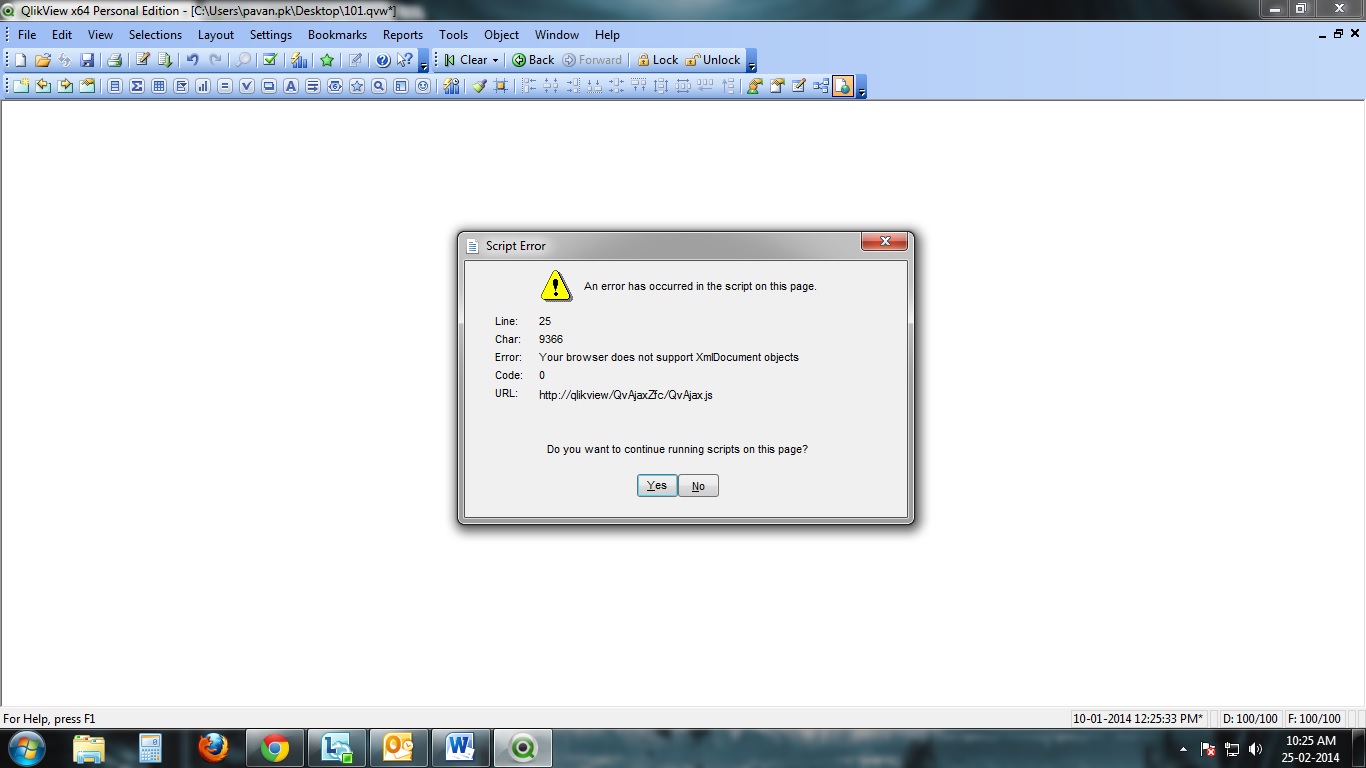Viewport: 1366px width, 768px height.
Task: Open Current Selections with the checkmark icon
Action: [x=269, y=60]
